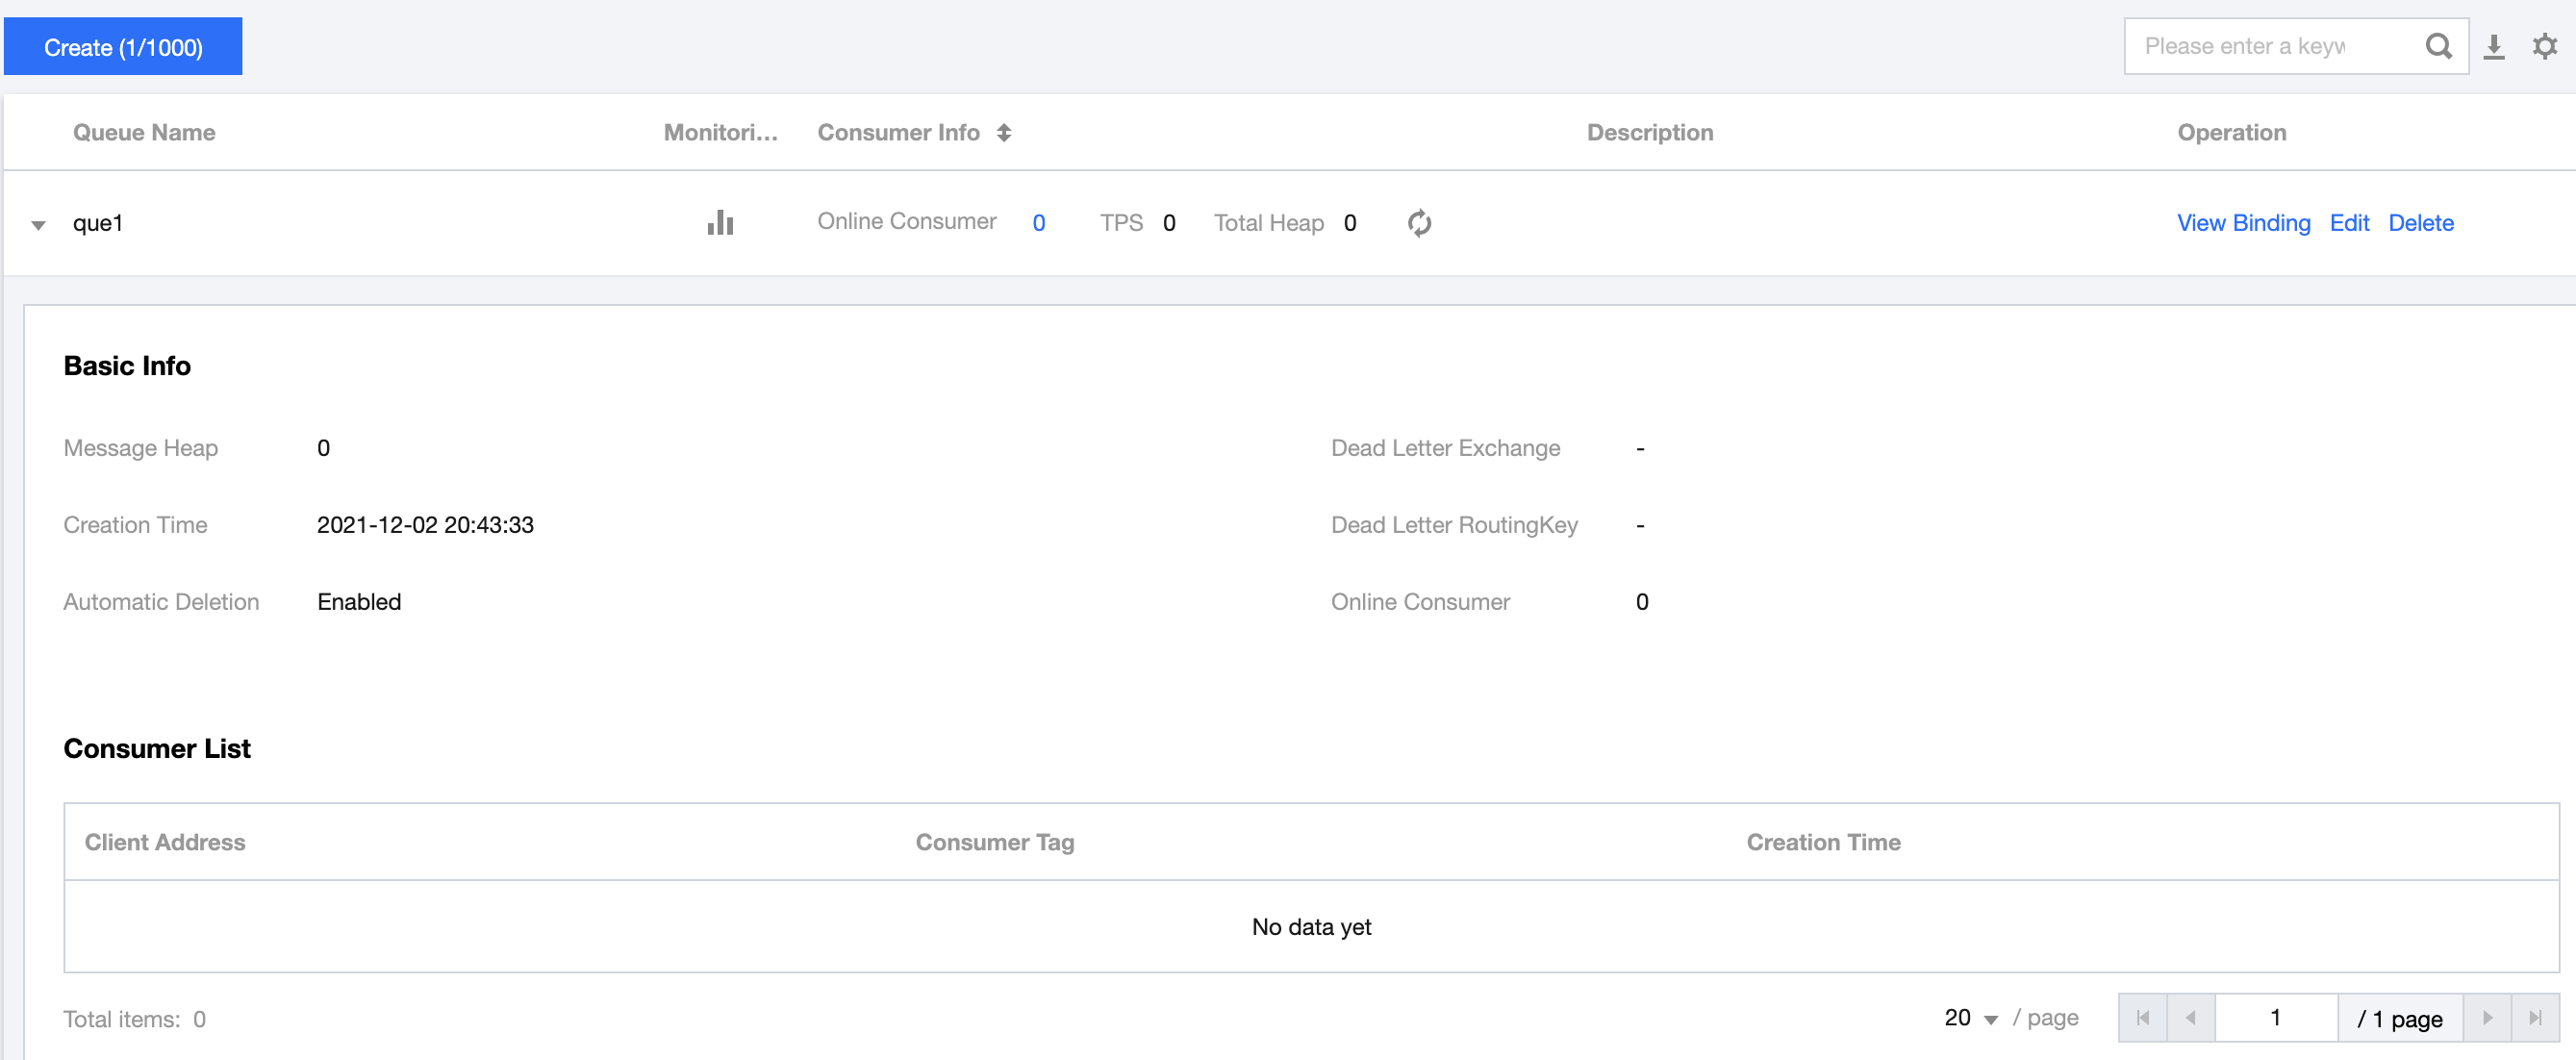Open the table settings gear icon
Image resolution: width=2576 pixels, height=1060 pixels.
click(x=2544, y=46)
